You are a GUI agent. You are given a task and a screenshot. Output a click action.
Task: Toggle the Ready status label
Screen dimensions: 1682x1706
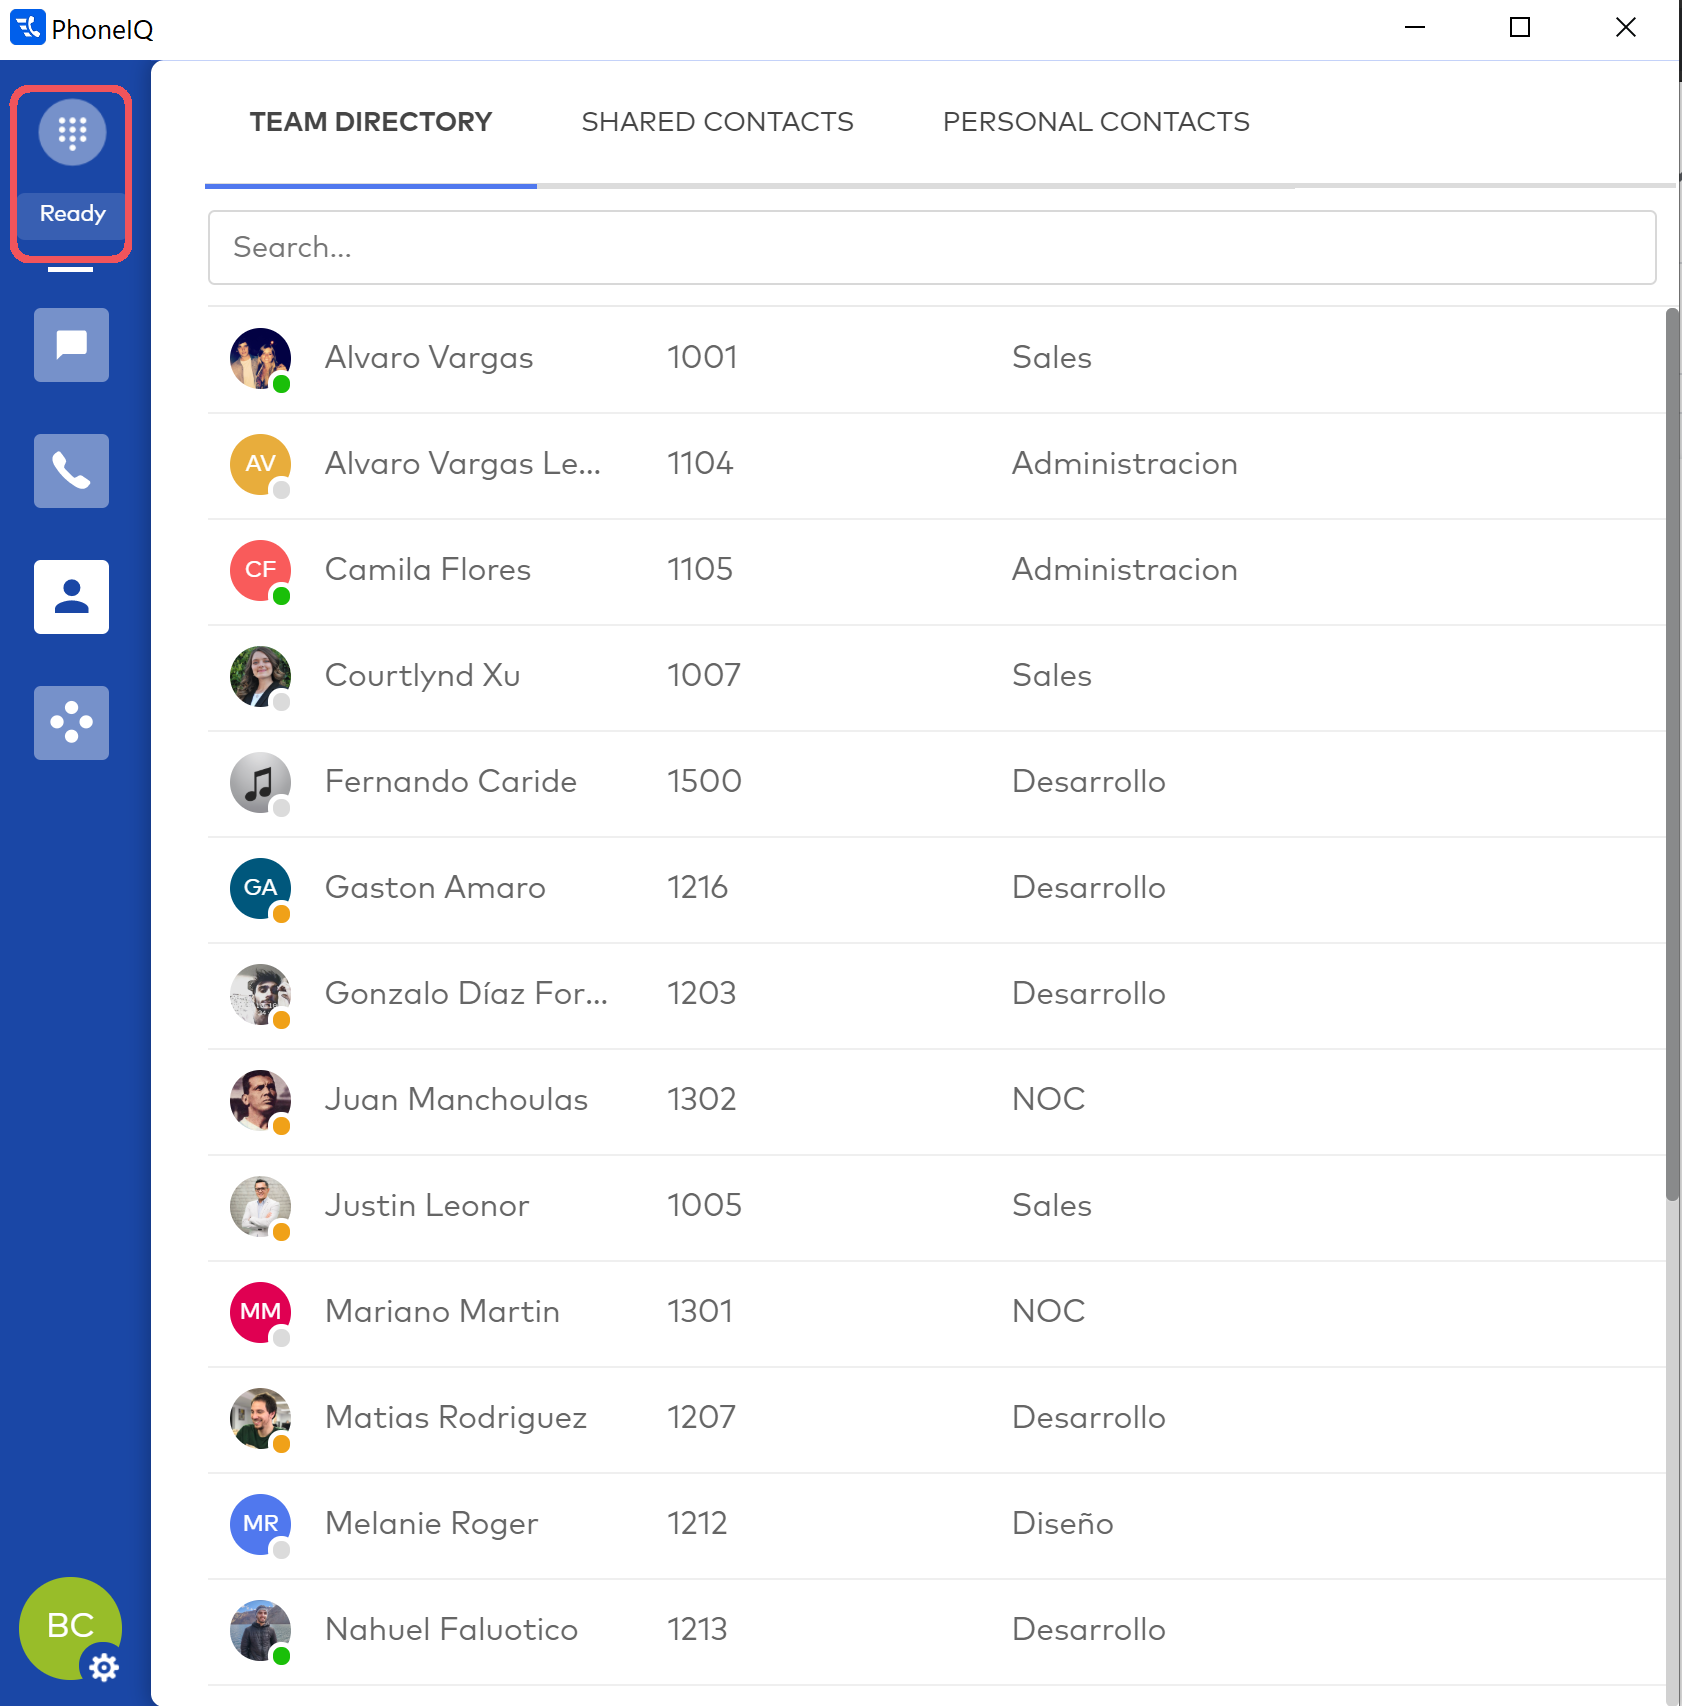click(72, 214)
